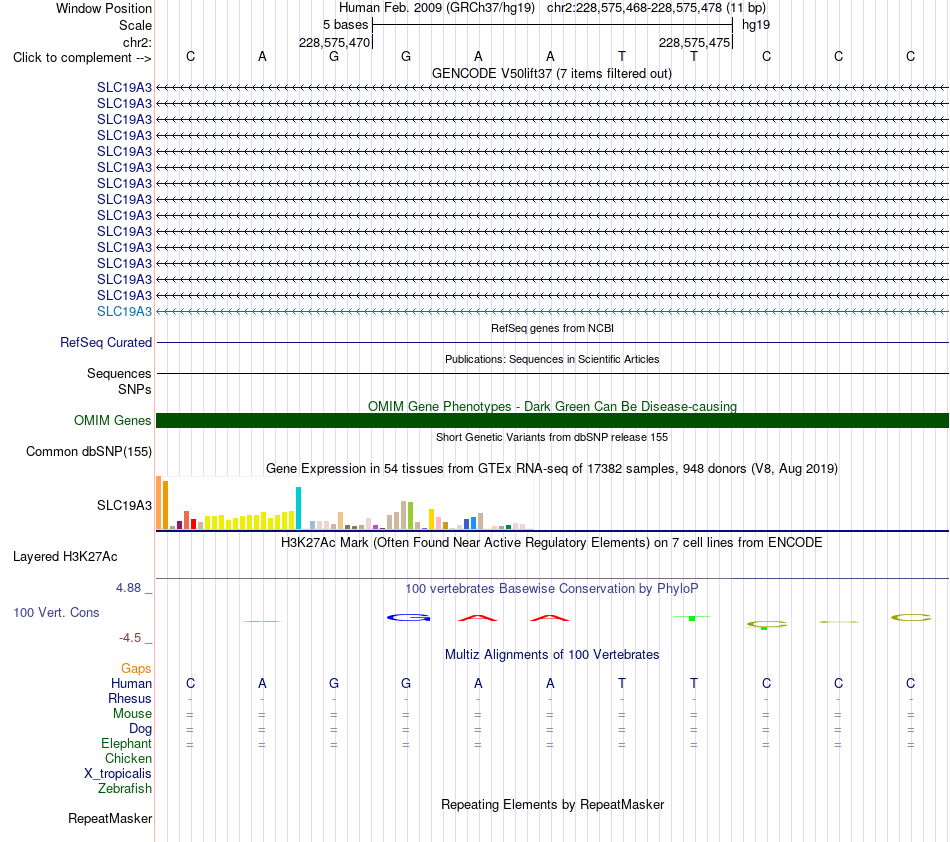Click the '5 bases' scale text

coord(345,25)
